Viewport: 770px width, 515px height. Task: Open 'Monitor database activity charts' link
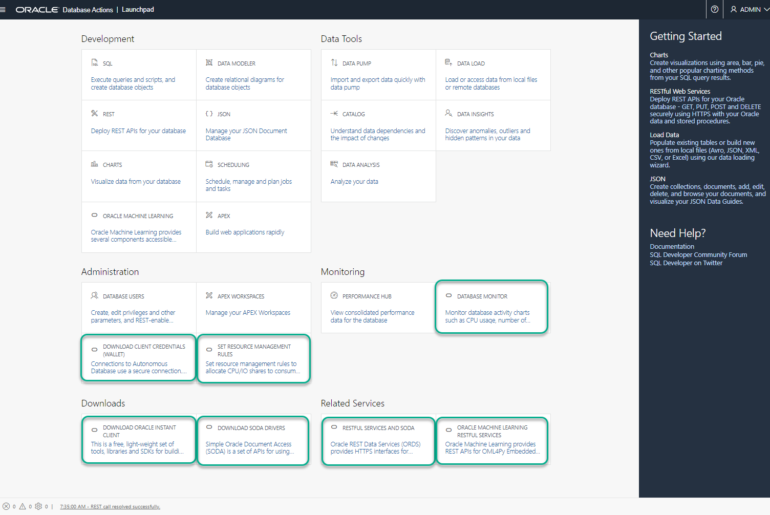tap(488, 317)
